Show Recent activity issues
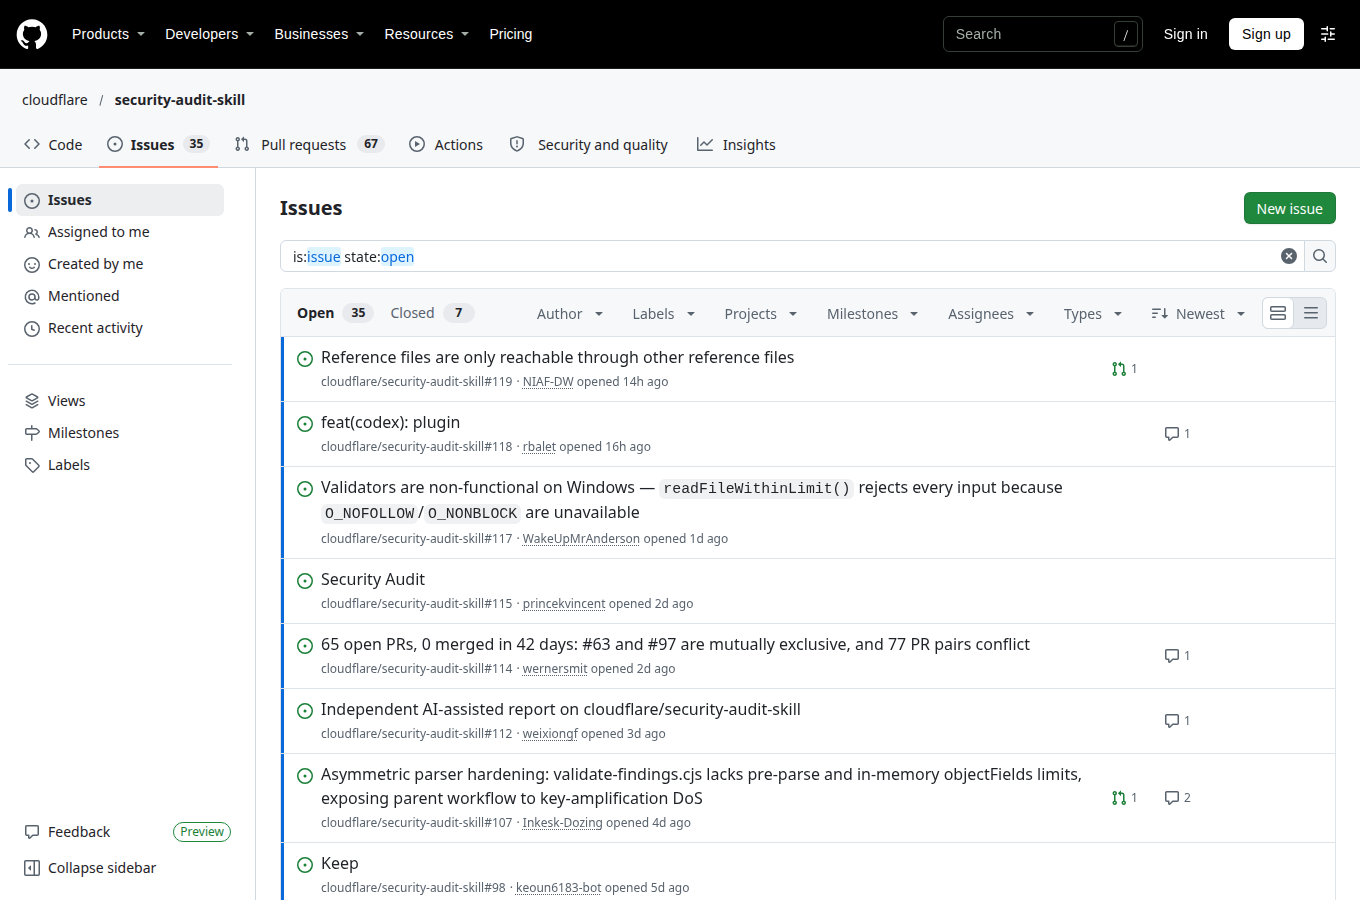 (x=120, y=328)
